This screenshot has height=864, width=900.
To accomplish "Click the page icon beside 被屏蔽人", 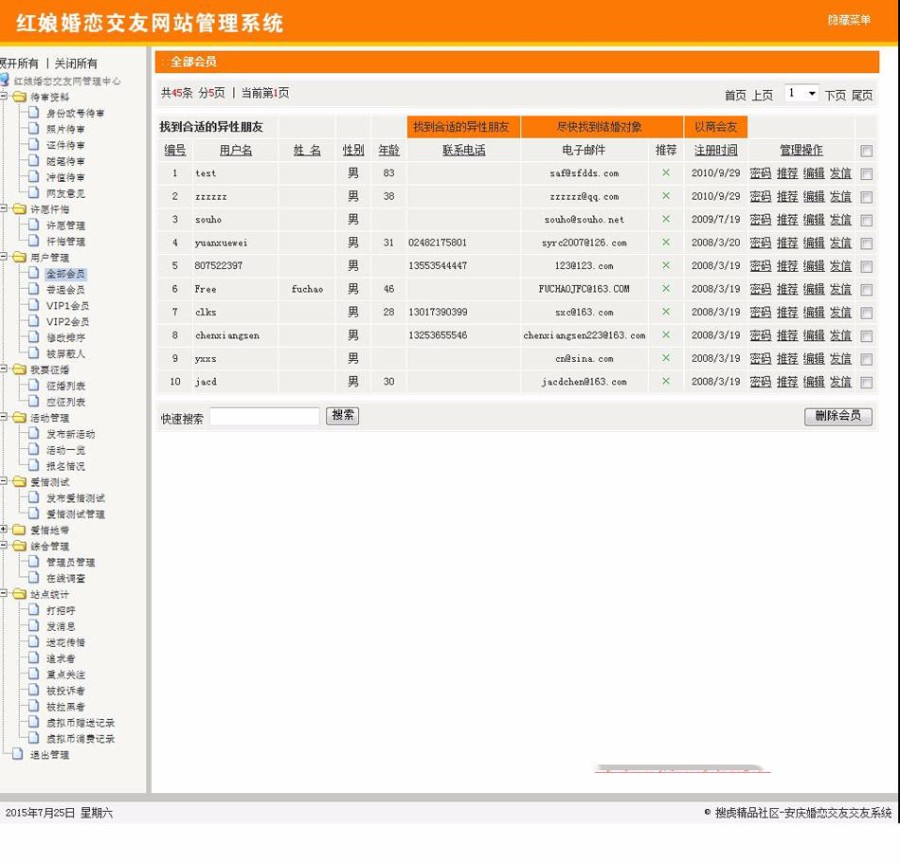I will 34,354.
